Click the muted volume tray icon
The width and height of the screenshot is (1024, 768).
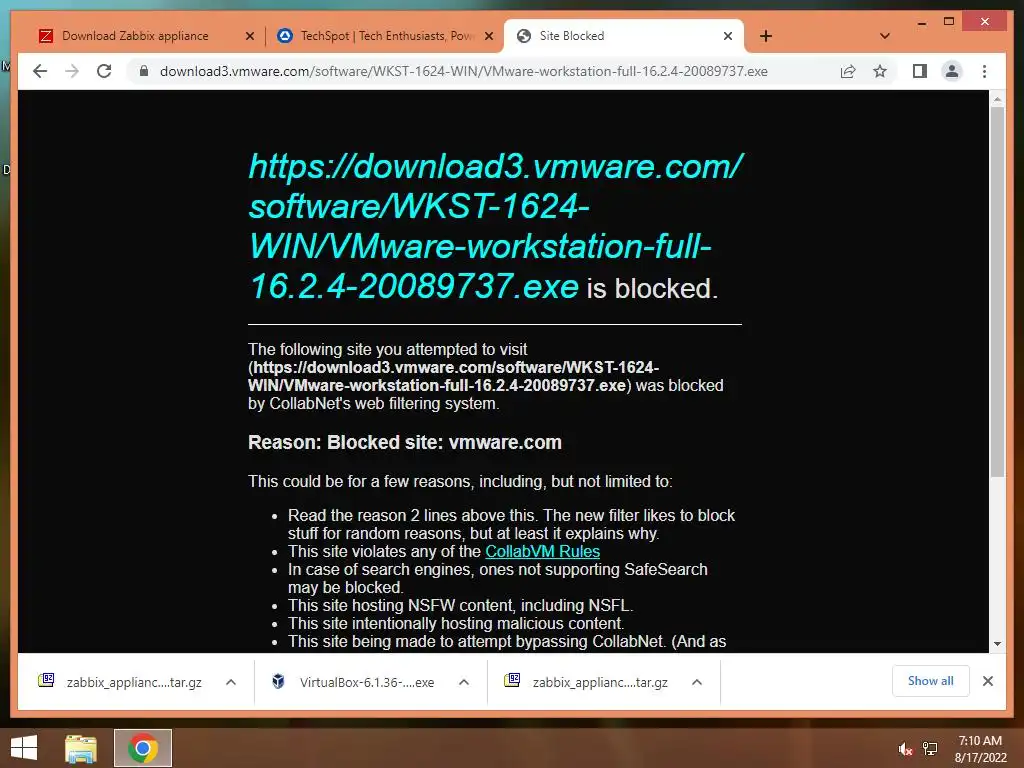point(905,749)
